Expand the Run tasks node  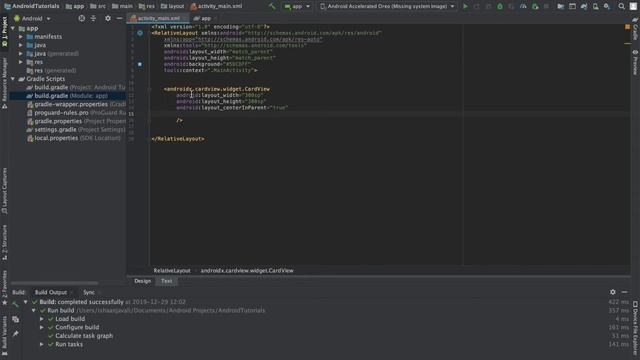(x=42, y=344)
